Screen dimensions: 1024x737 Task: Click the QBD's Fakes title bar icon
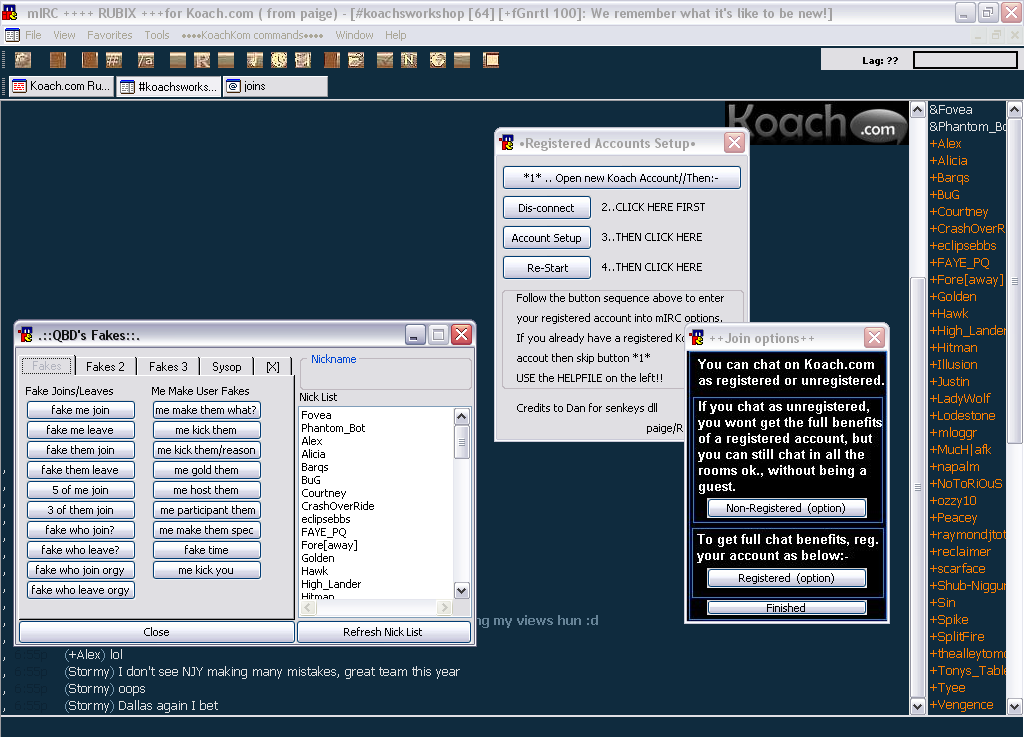tap(25, 335)
